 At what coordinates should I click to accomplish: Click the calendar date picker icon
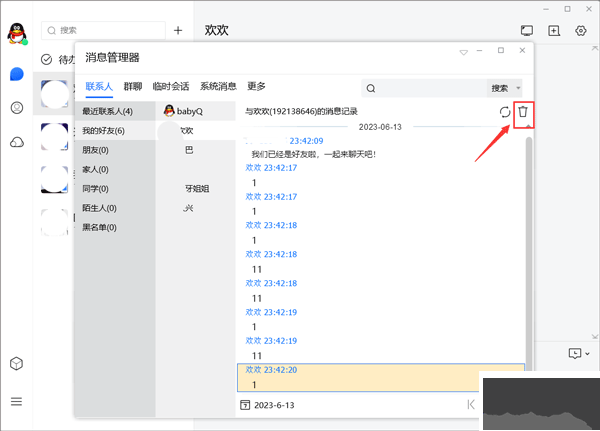point(245,405)
